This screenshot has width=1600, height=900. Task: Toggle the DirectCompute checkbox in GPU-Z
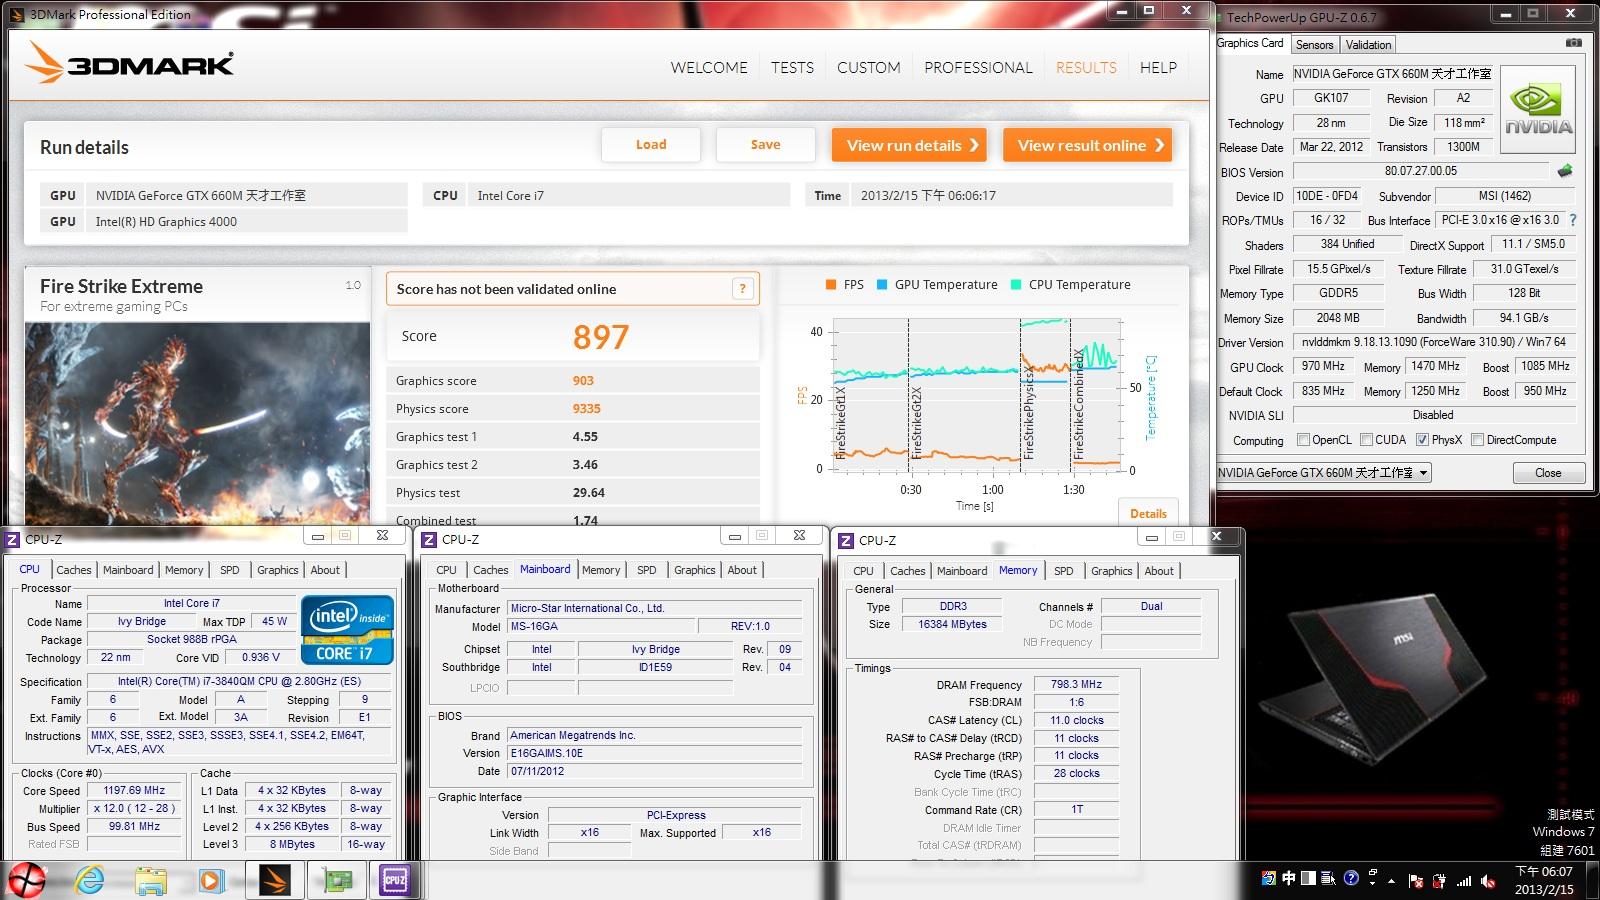point(1477,439)
